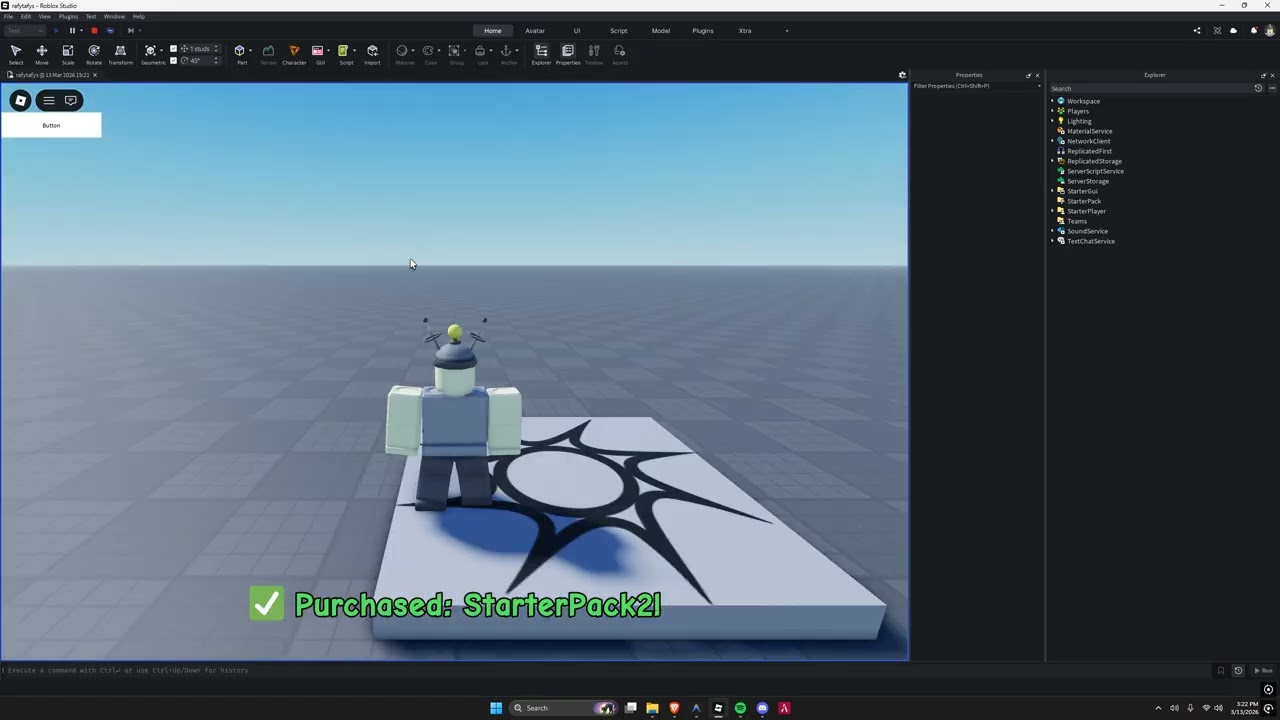The width and height of the screenshot is (1280, 720).
Task: Expand the Lighting node
Action: 1052,121
